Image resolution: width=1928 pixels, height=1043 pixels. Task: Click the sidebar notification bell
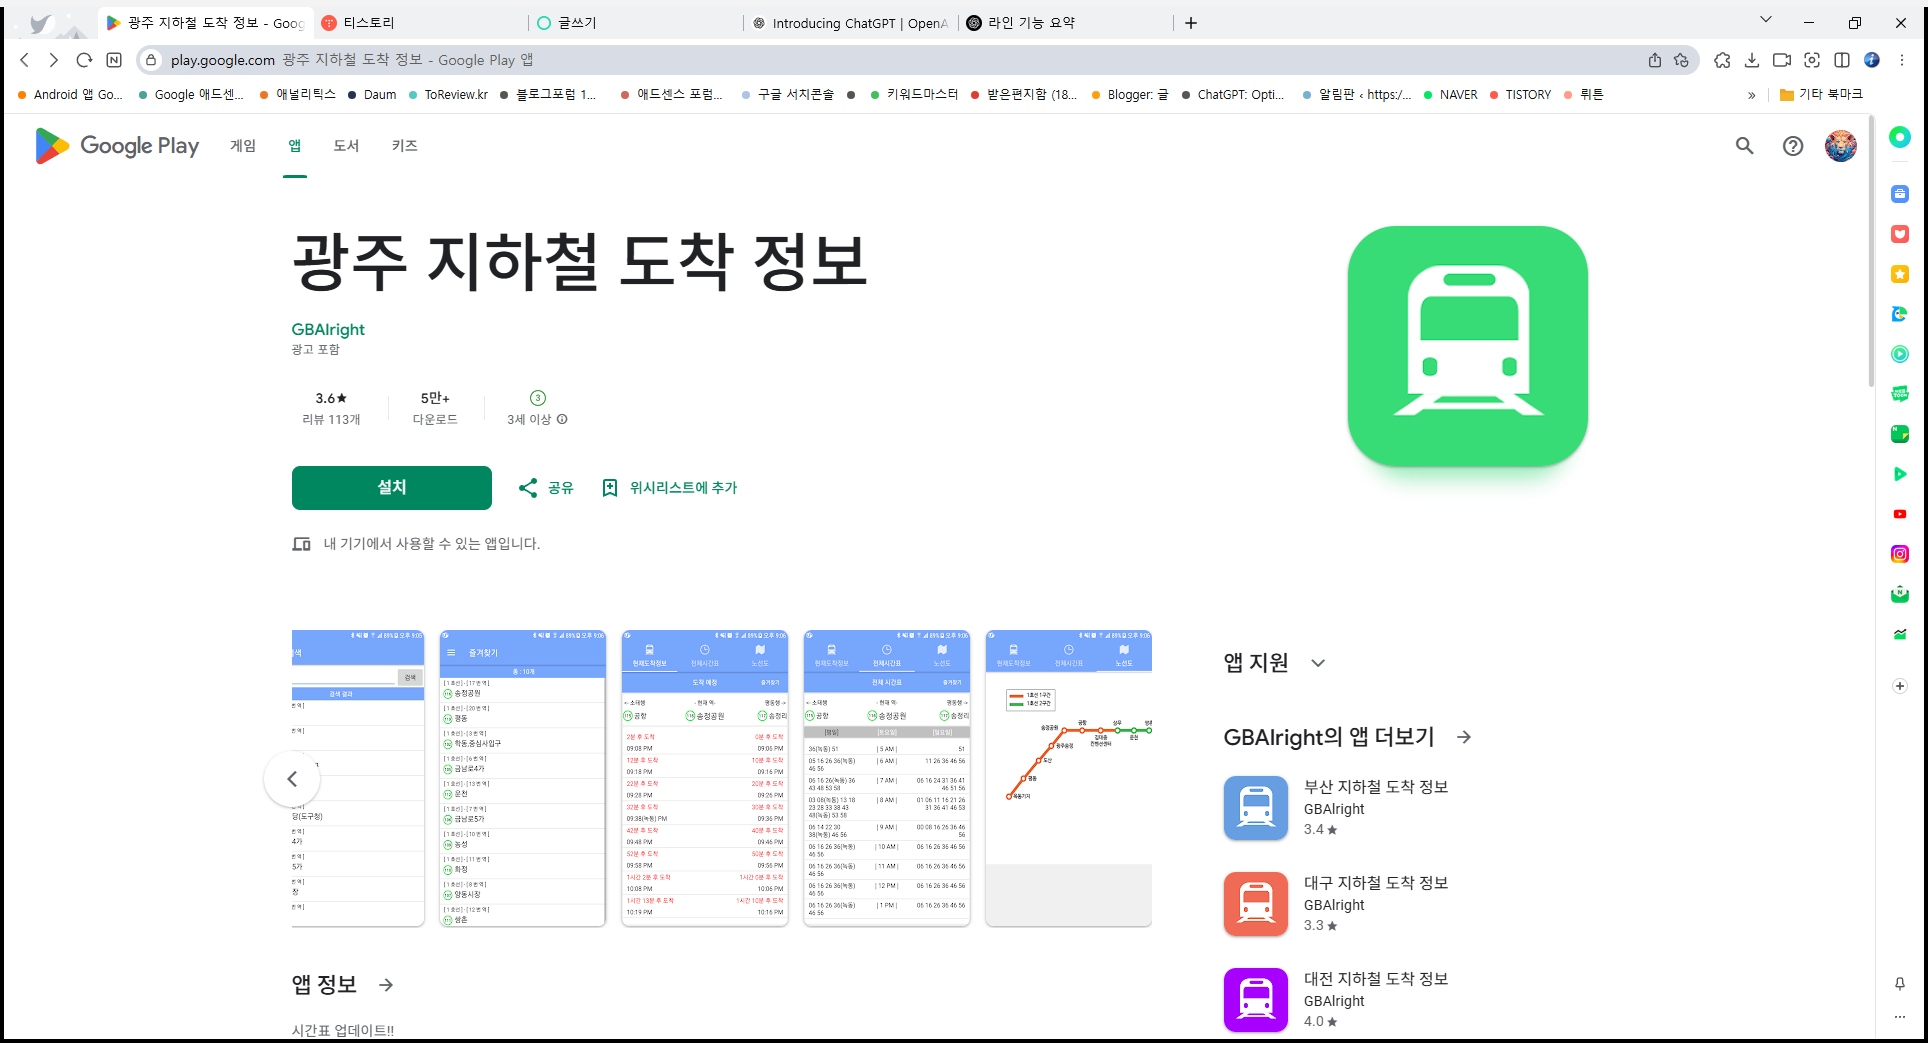1899,984
